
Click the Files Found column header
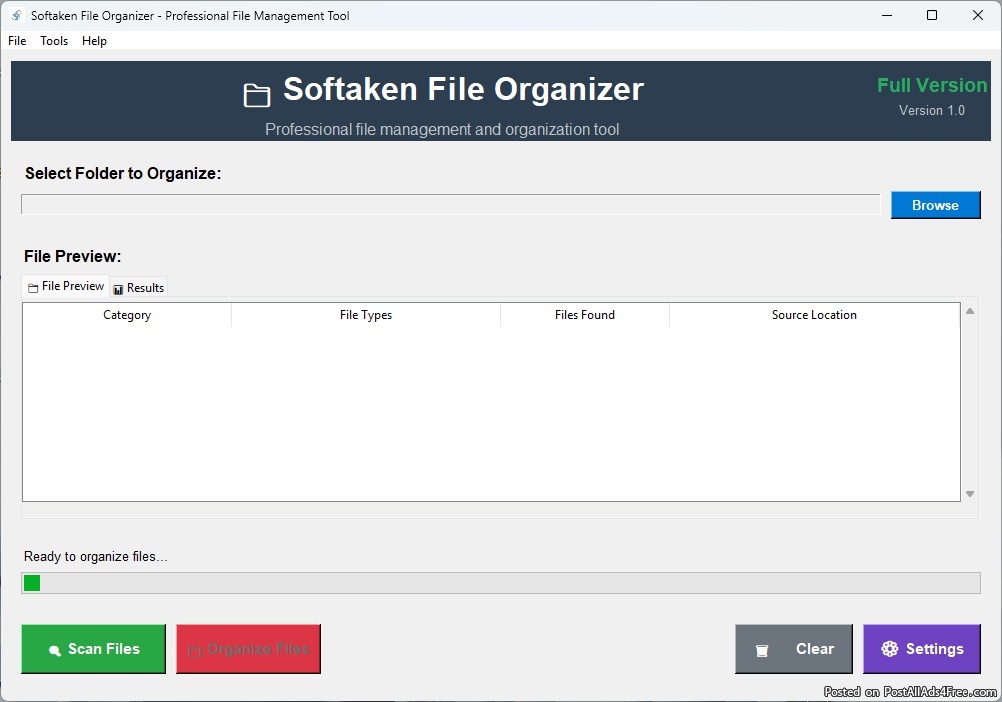point(585,315)
